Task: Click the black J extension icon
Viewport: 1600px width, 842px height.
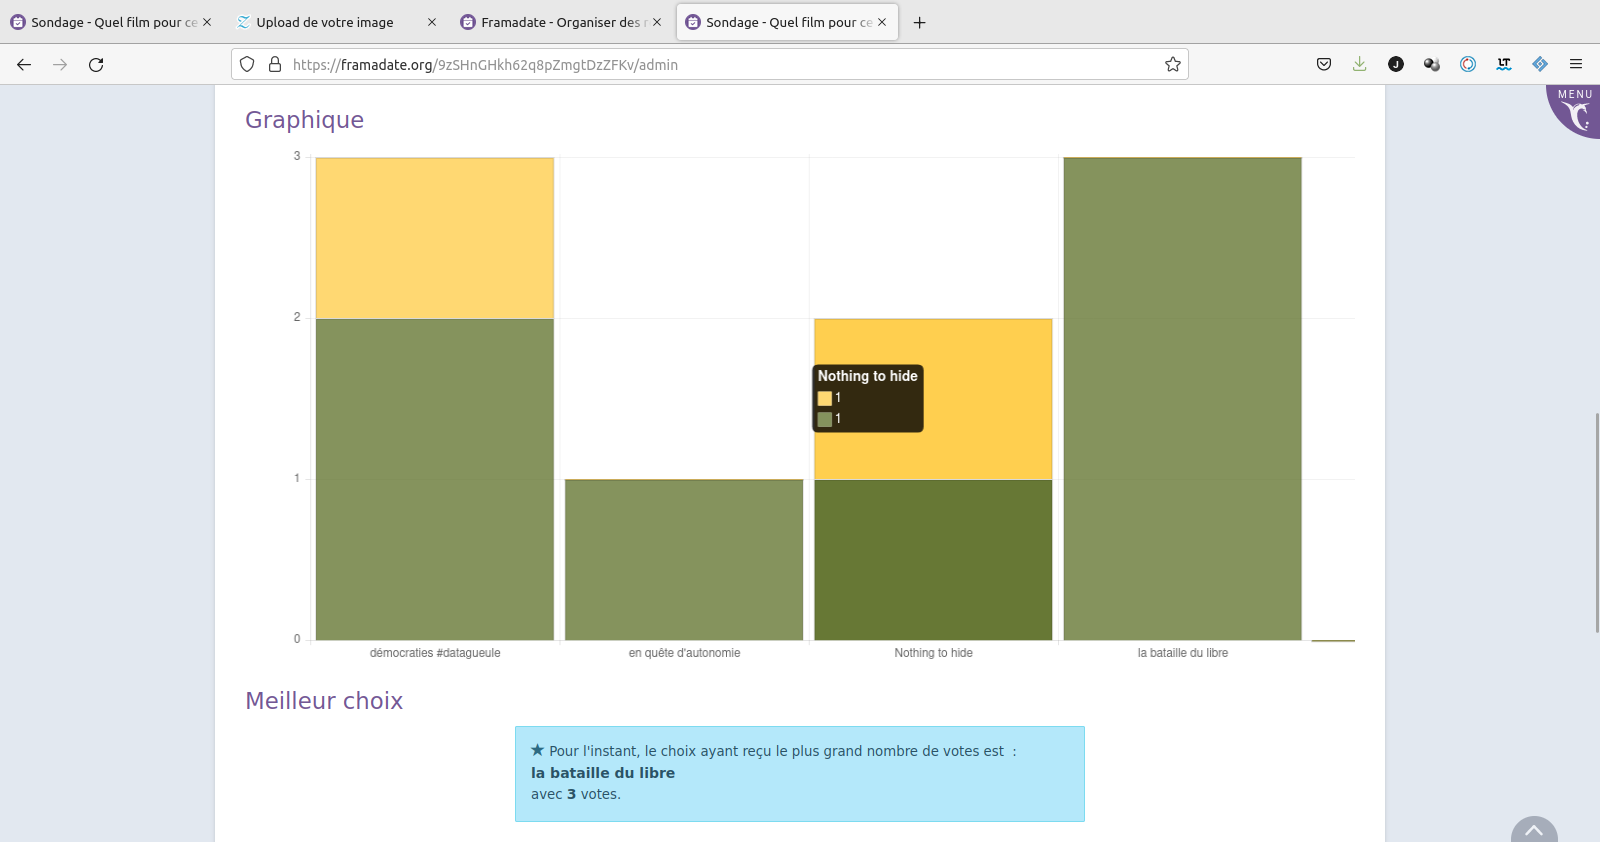Action: pyautogui.click(x=1396, y=64)
